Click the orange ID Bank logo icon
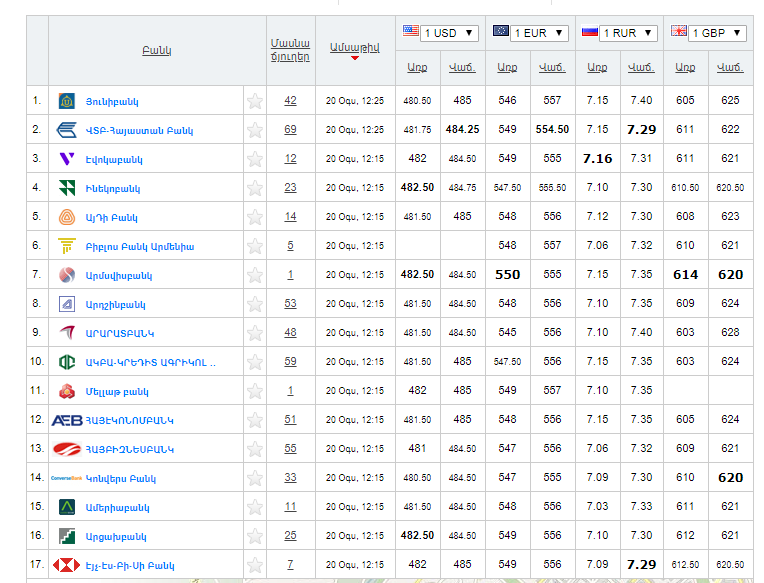764x583 pixels. coord(67,217)
